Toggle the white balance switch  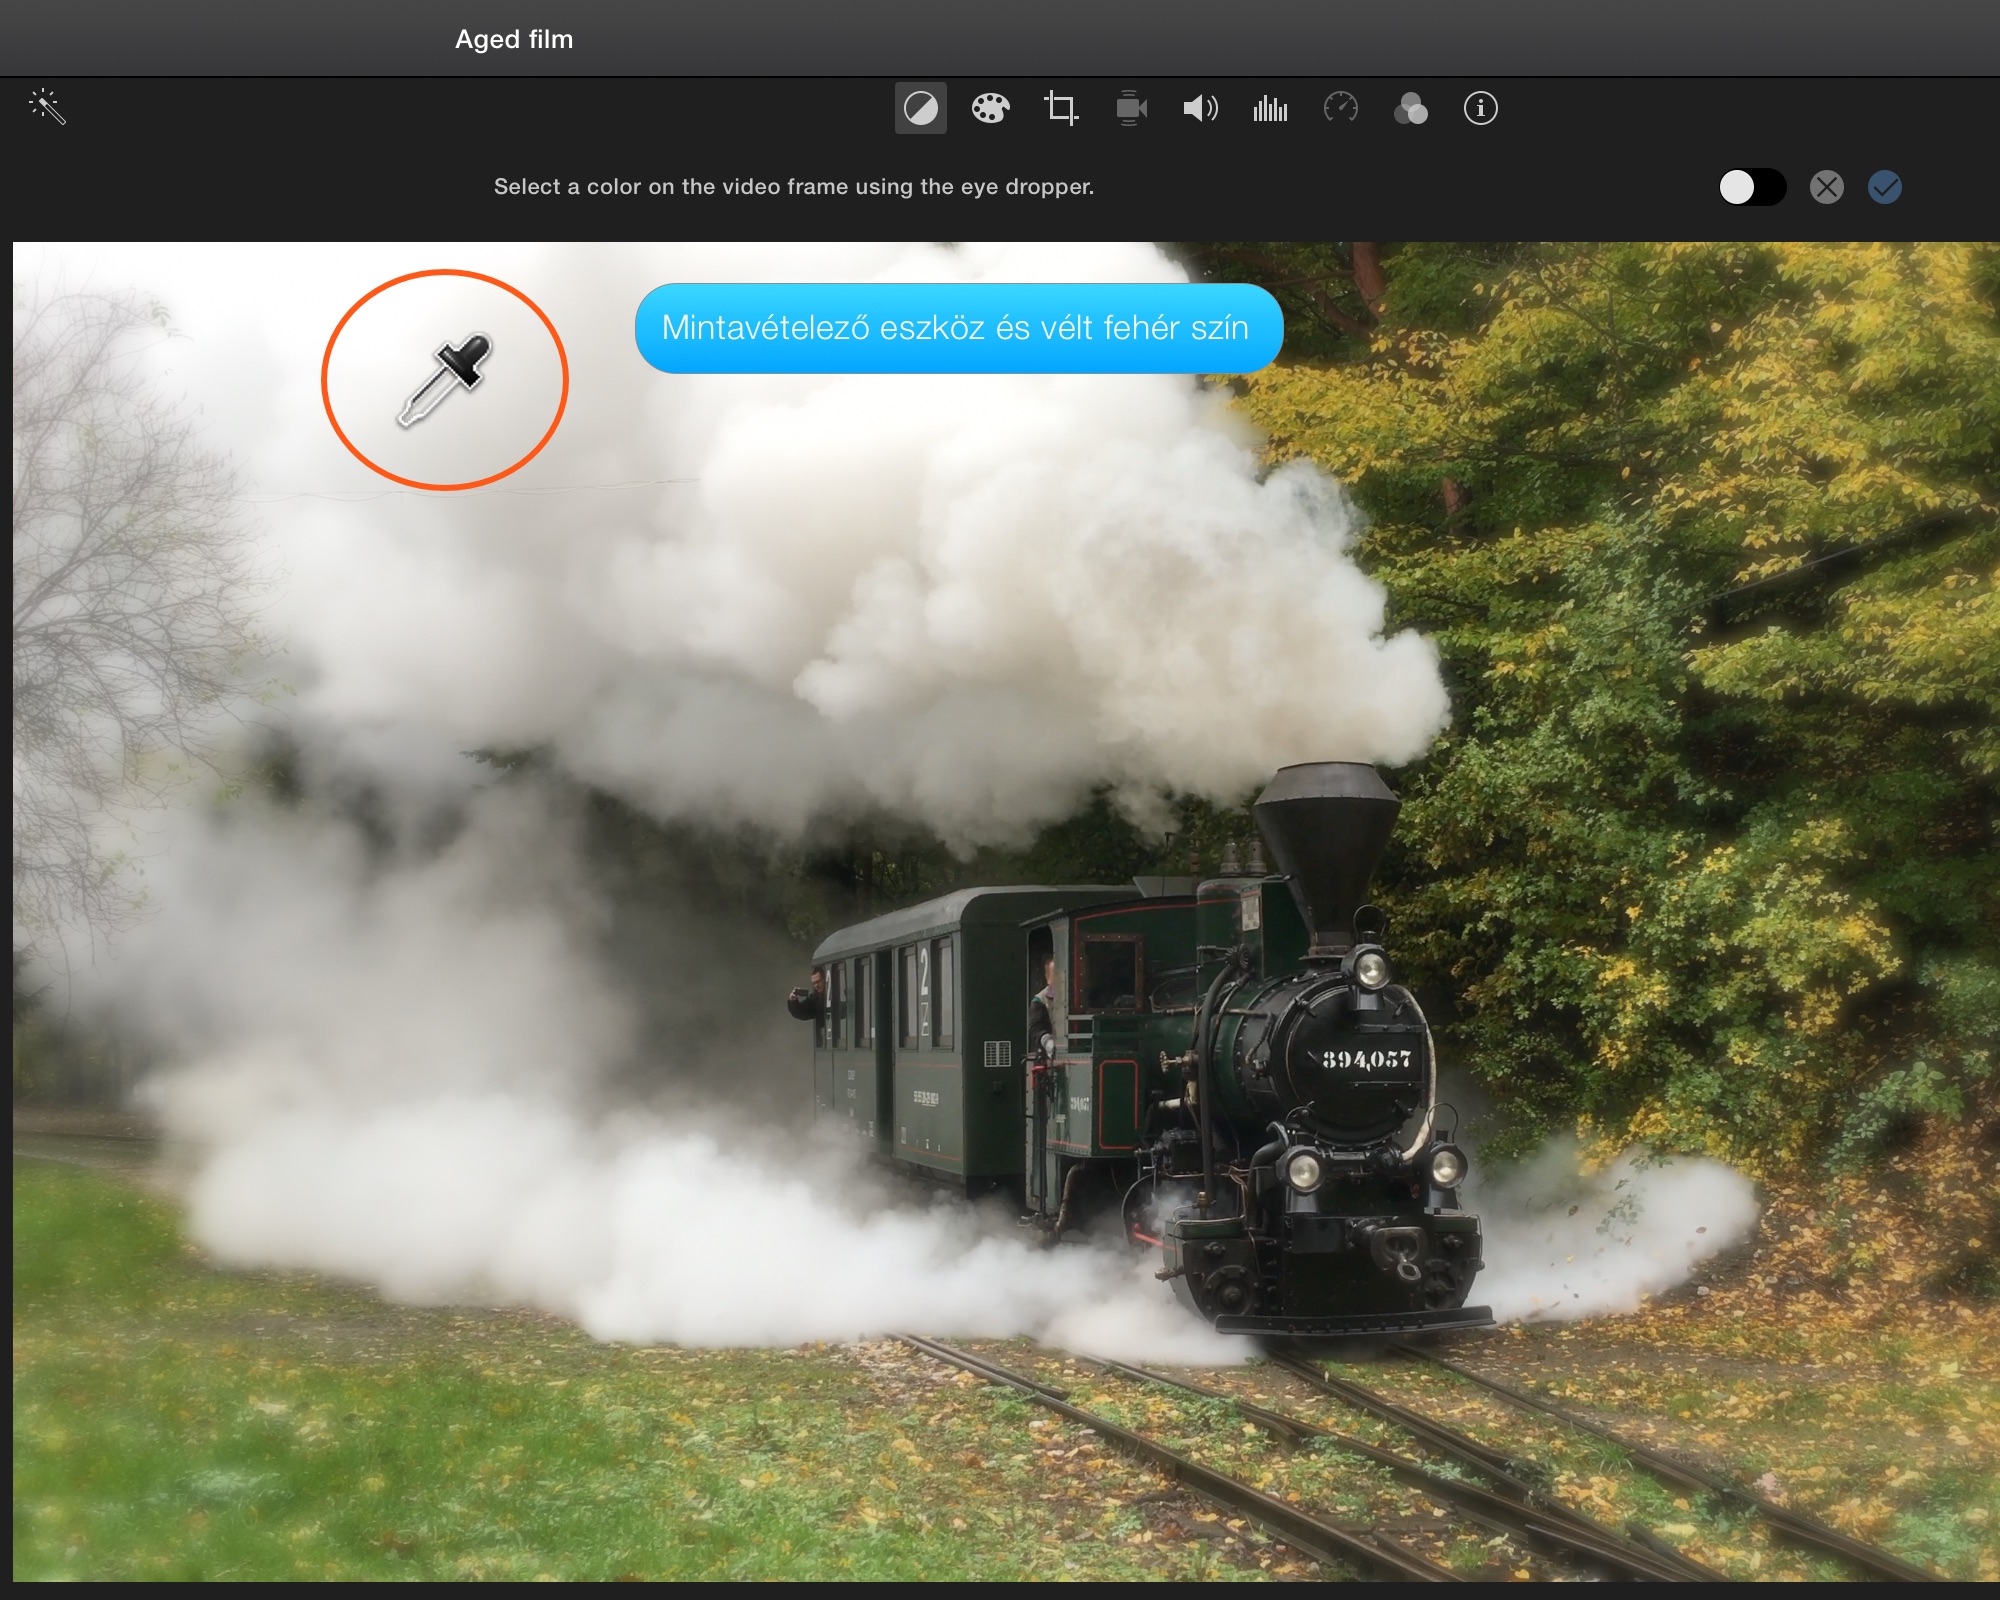(x=1752, y=187)
